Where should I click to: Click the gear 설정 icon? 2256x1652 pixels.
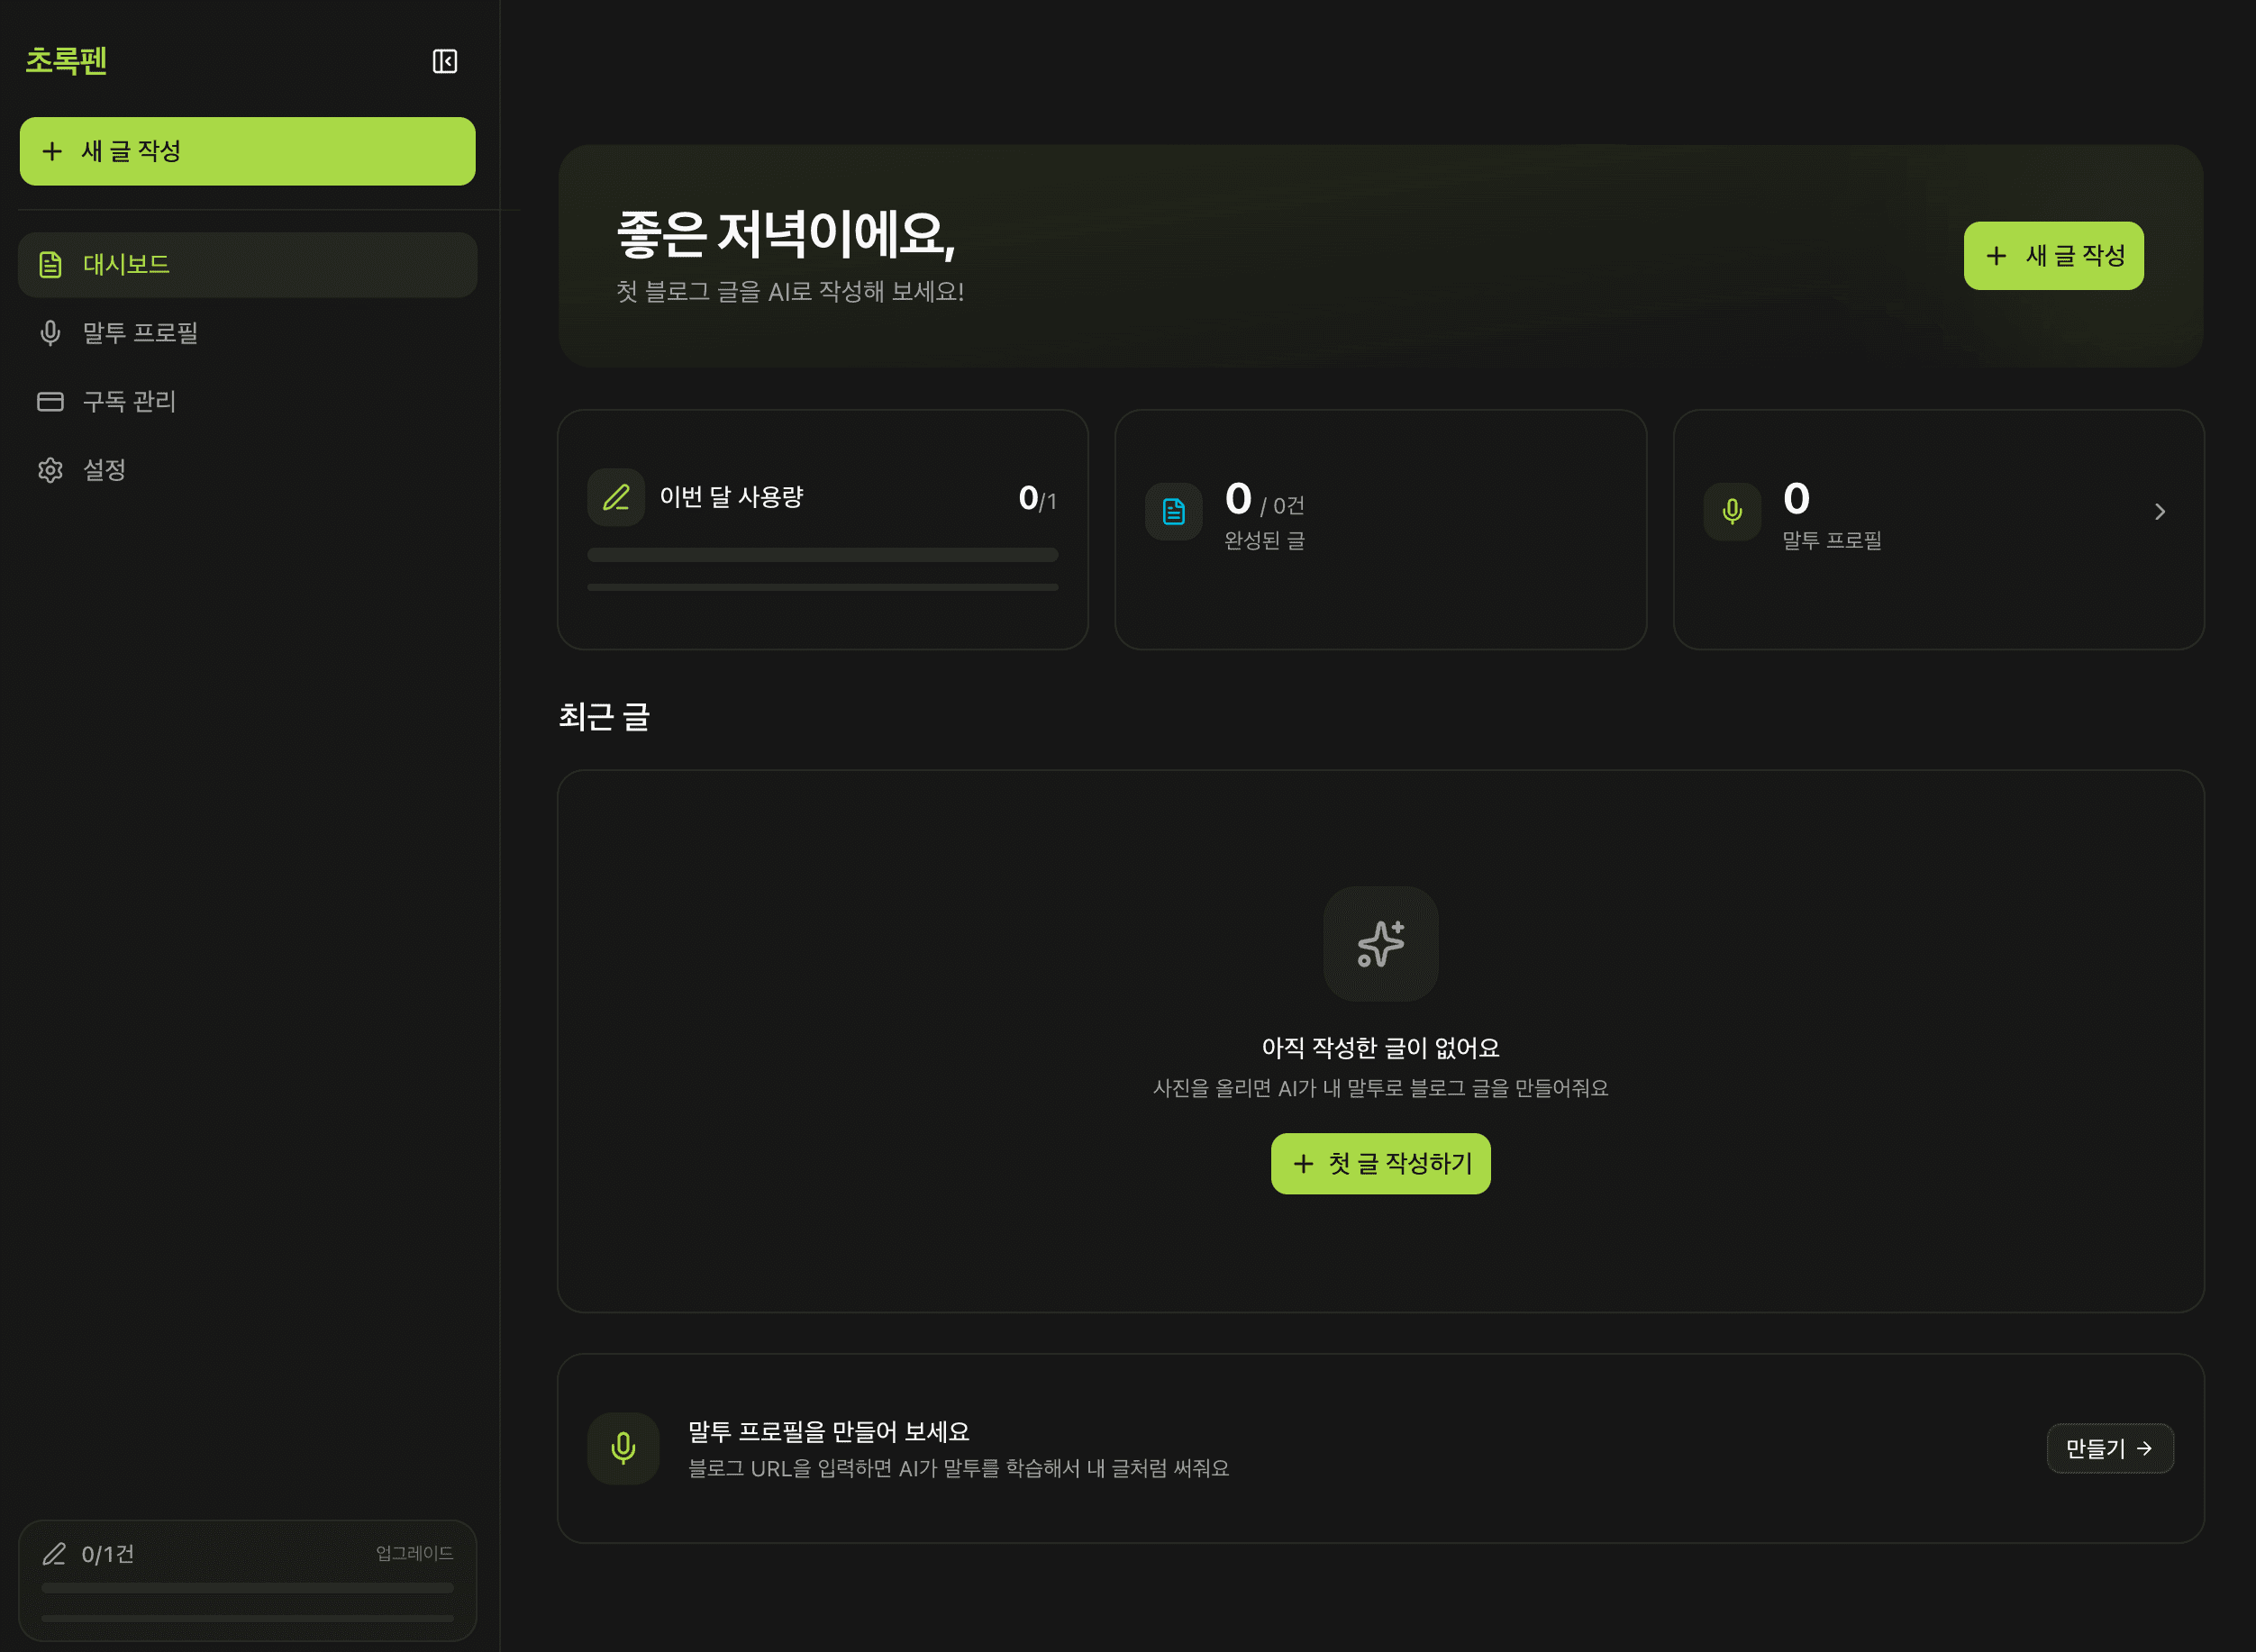[x=50, y=470]
